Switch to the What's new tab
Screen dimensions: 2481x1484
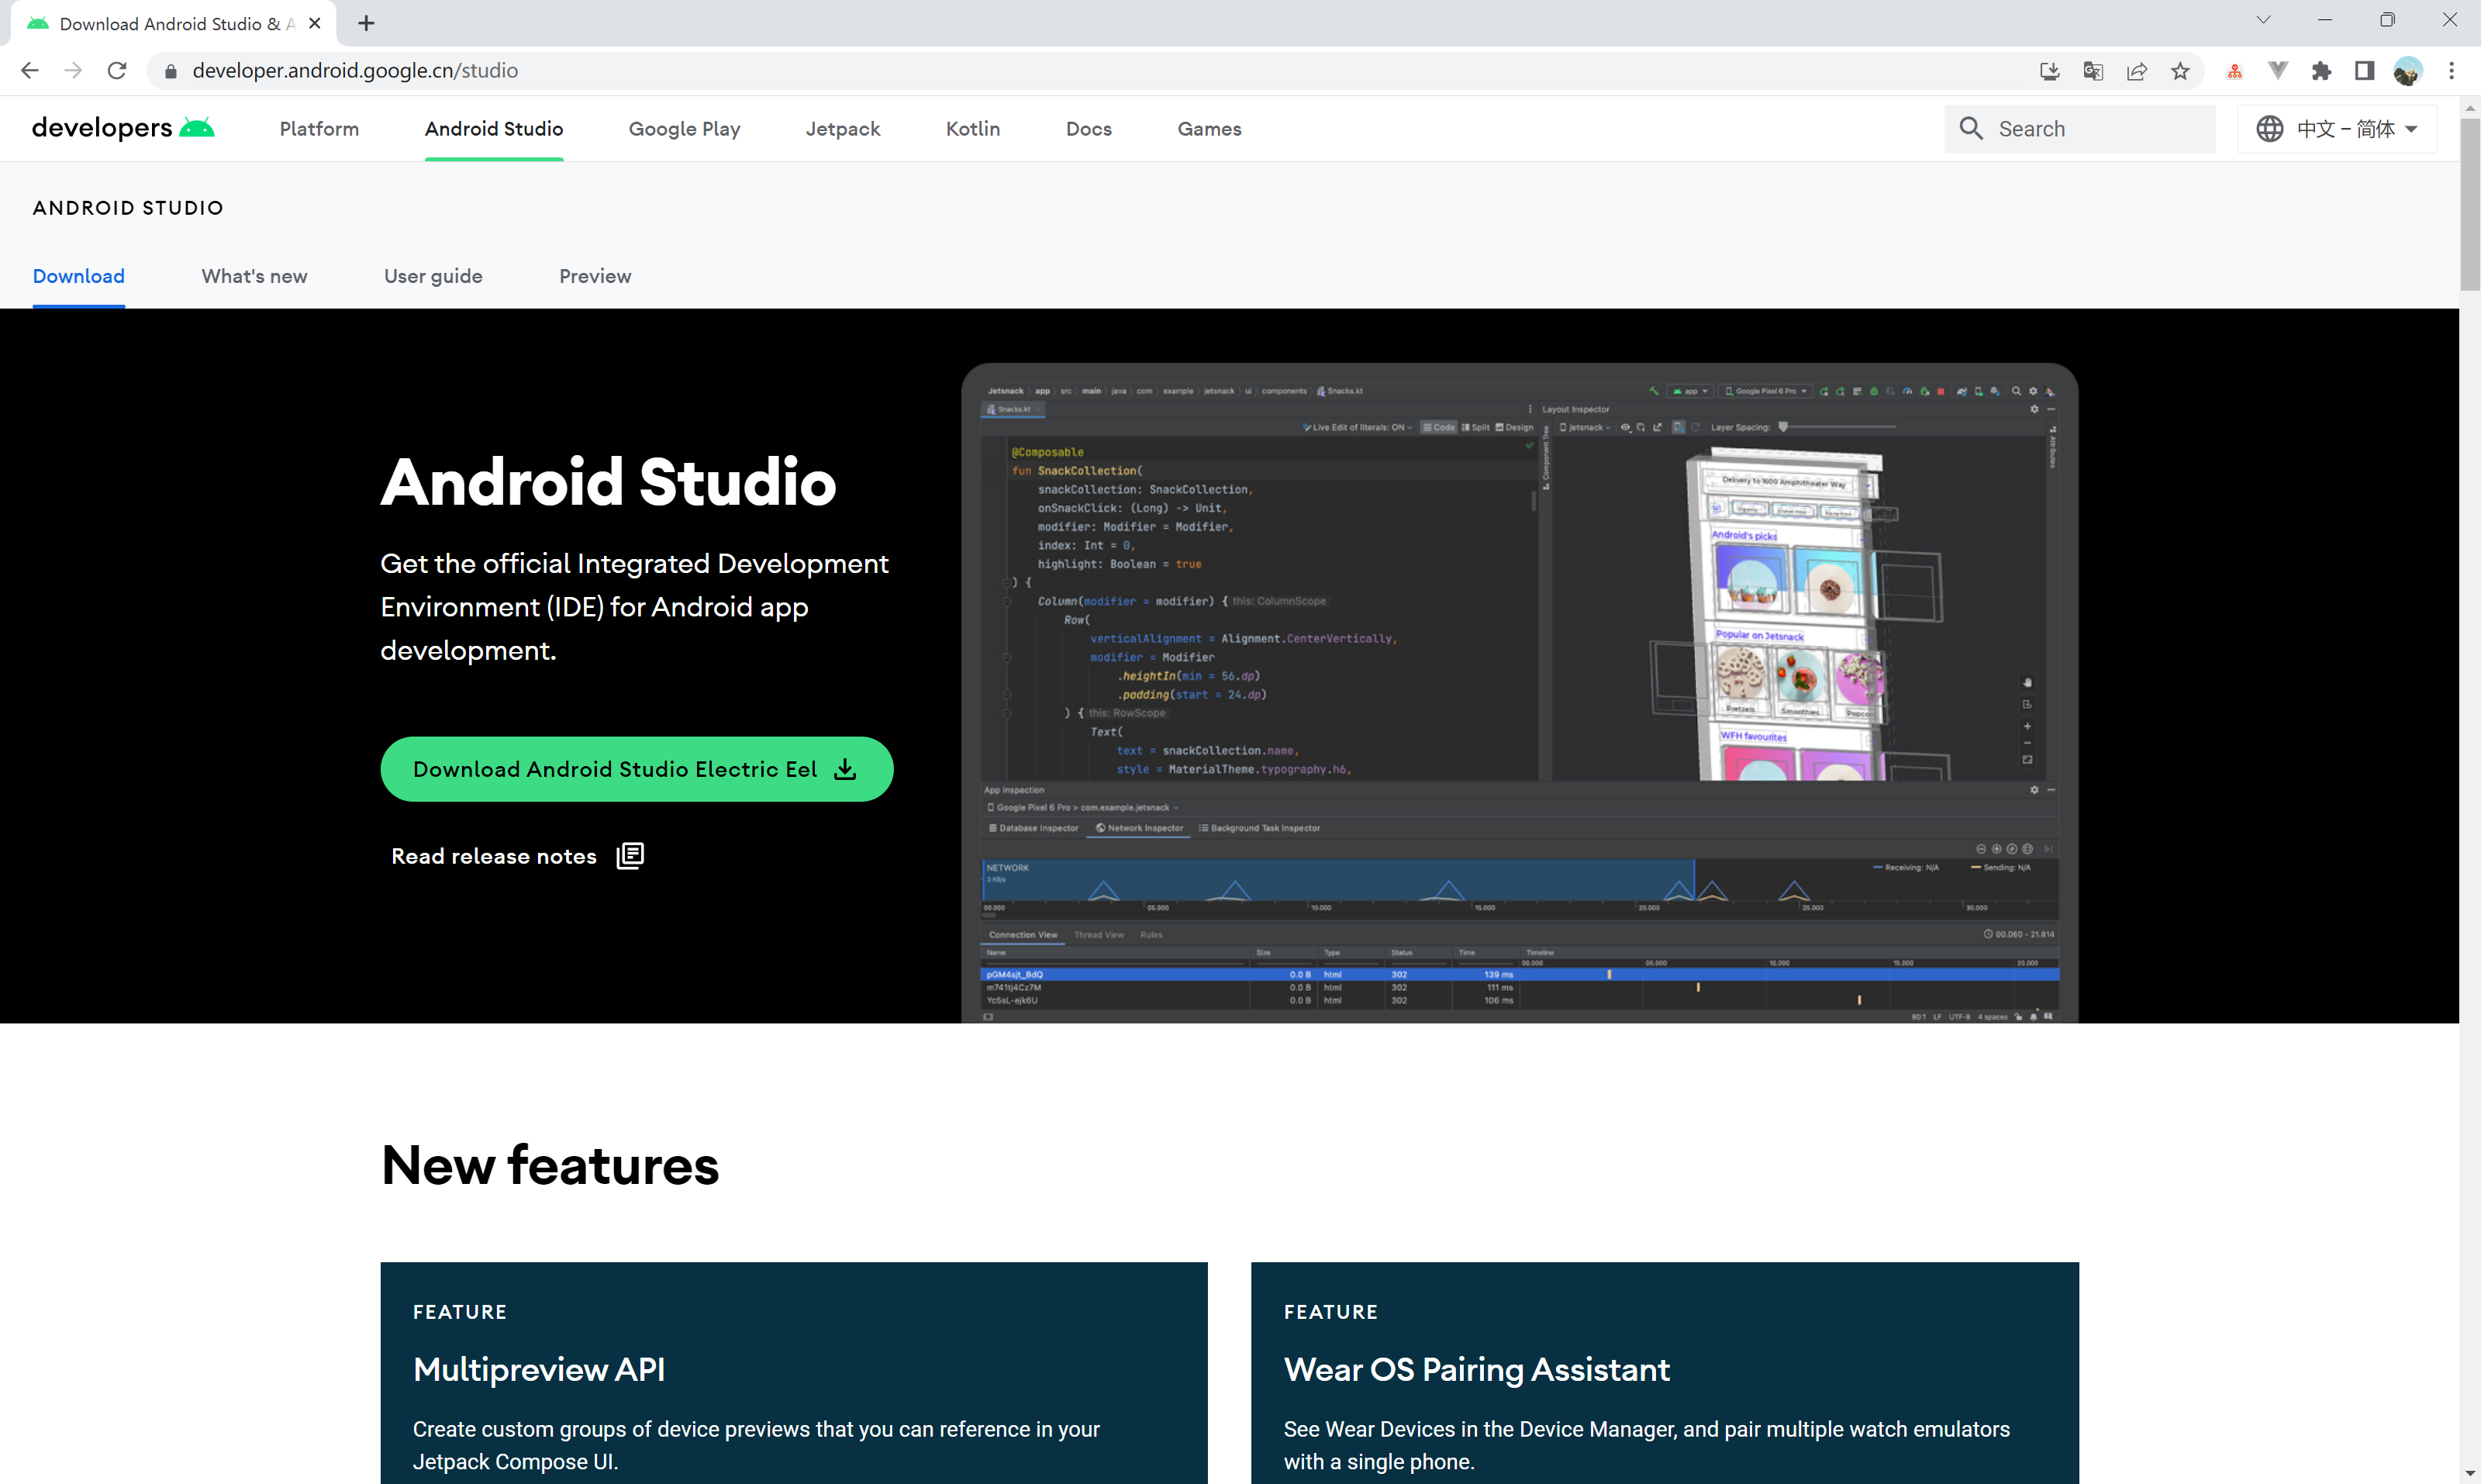pyautogui.click(x=254, y=276)
